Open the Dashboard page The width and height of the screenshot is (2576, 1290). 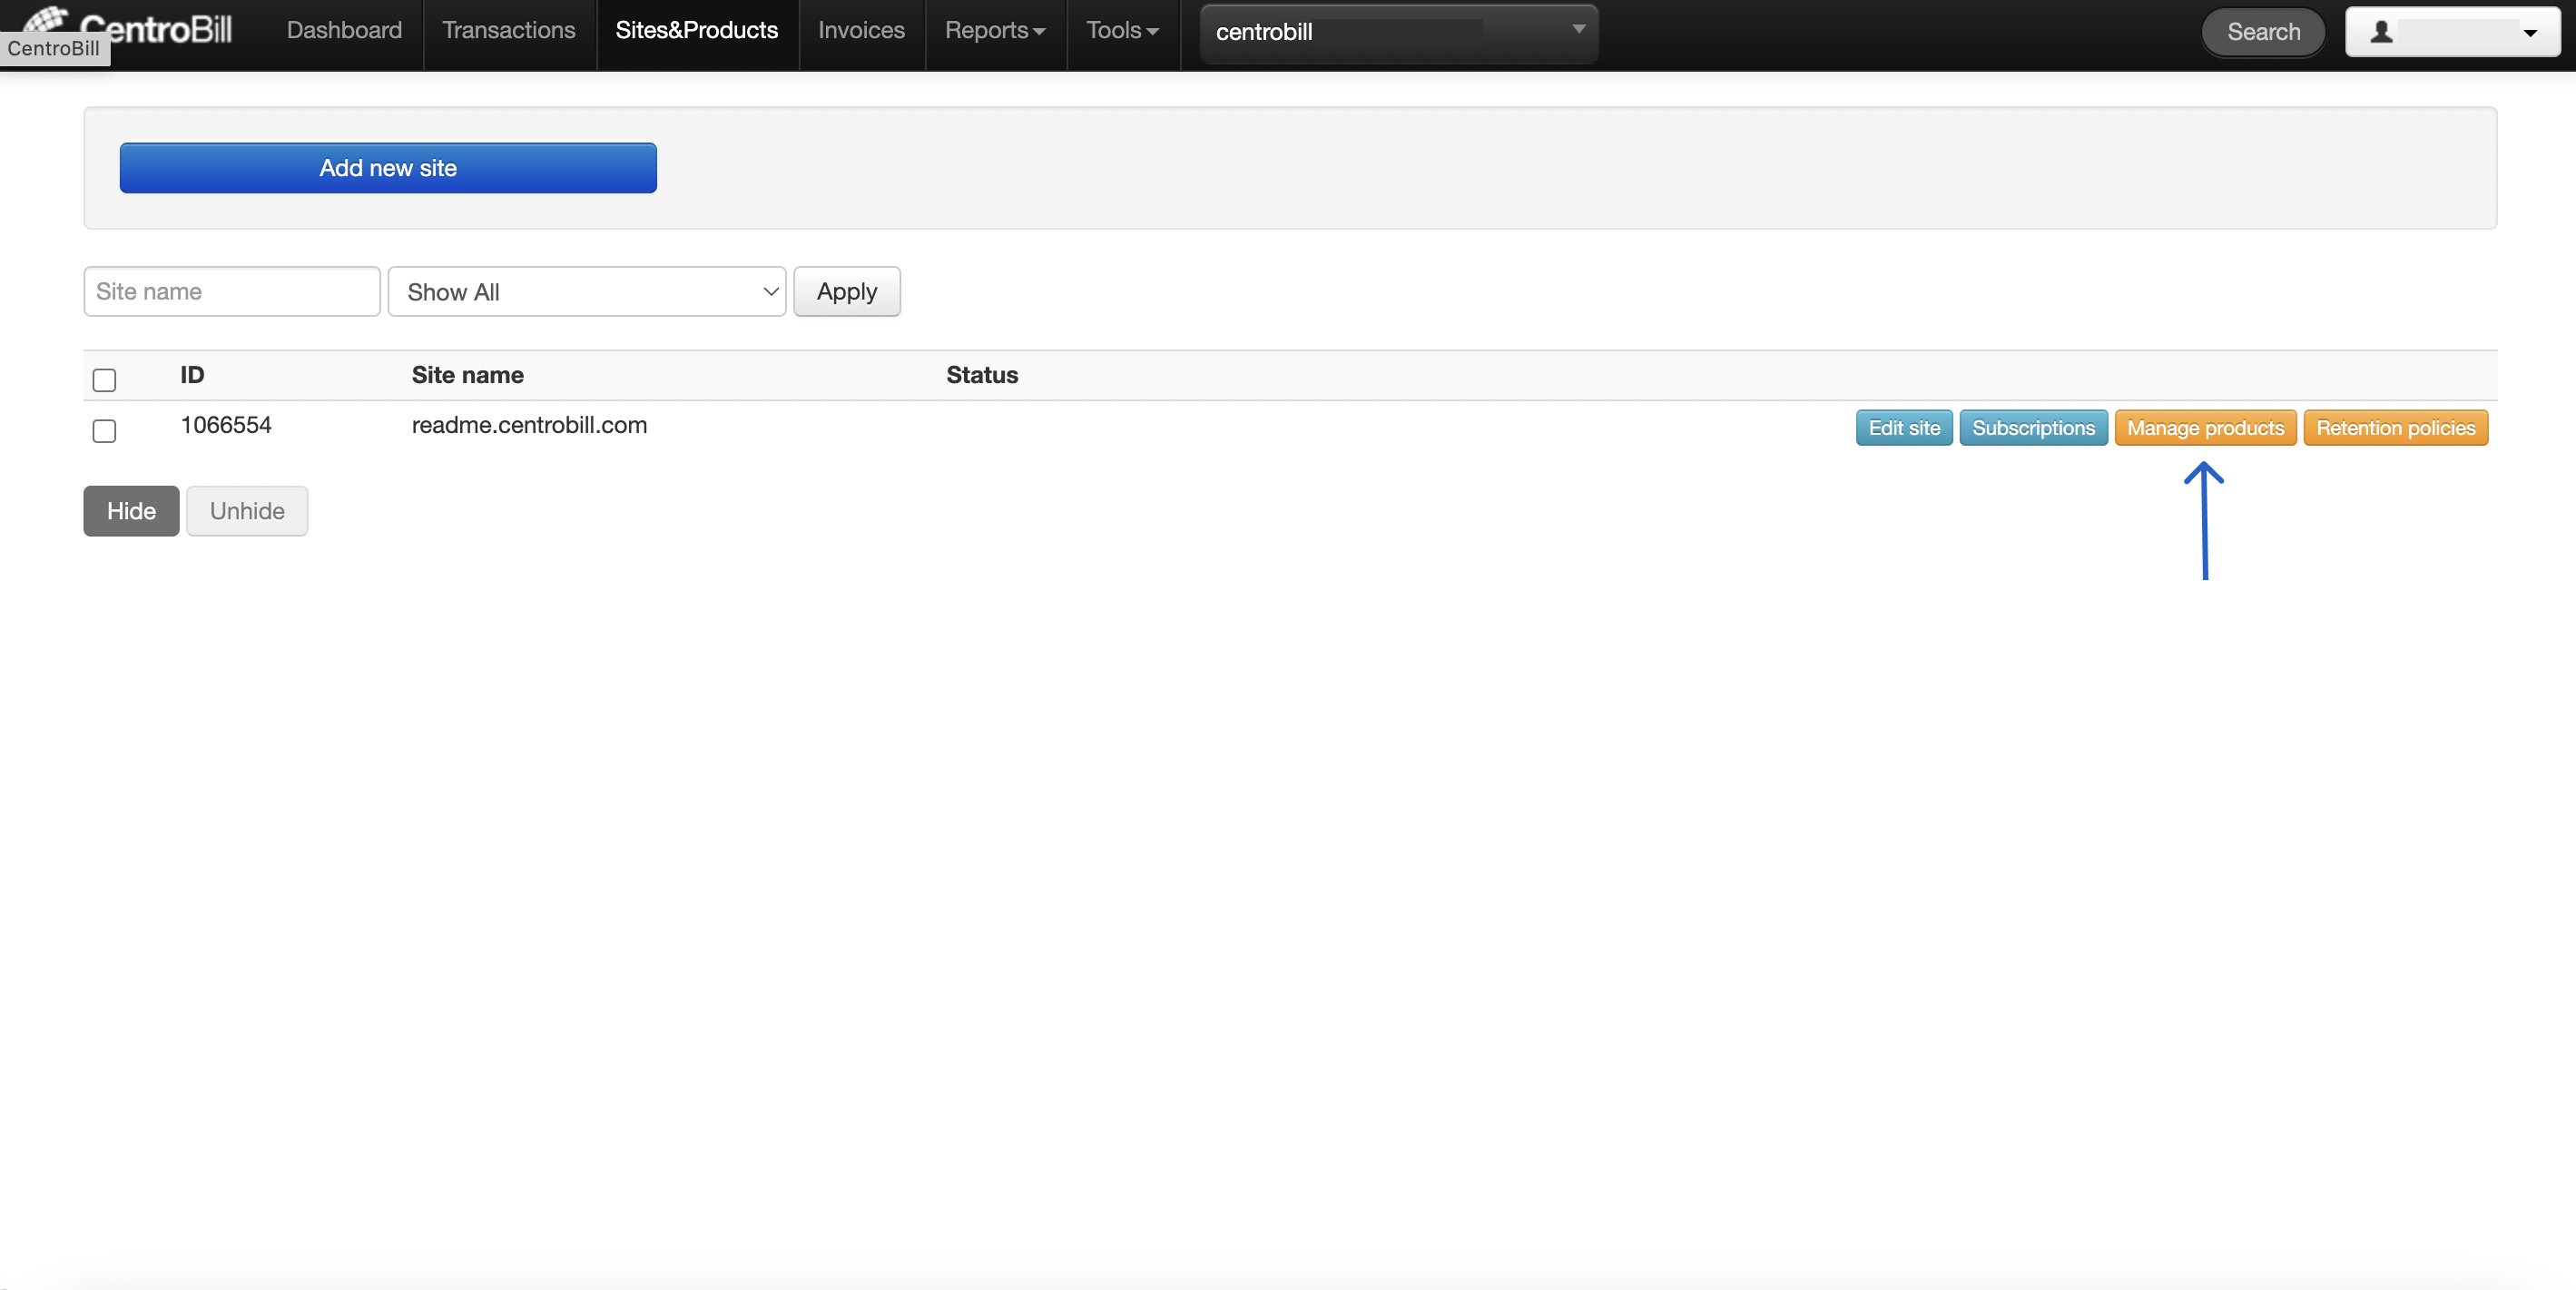[x=344, y=31]
